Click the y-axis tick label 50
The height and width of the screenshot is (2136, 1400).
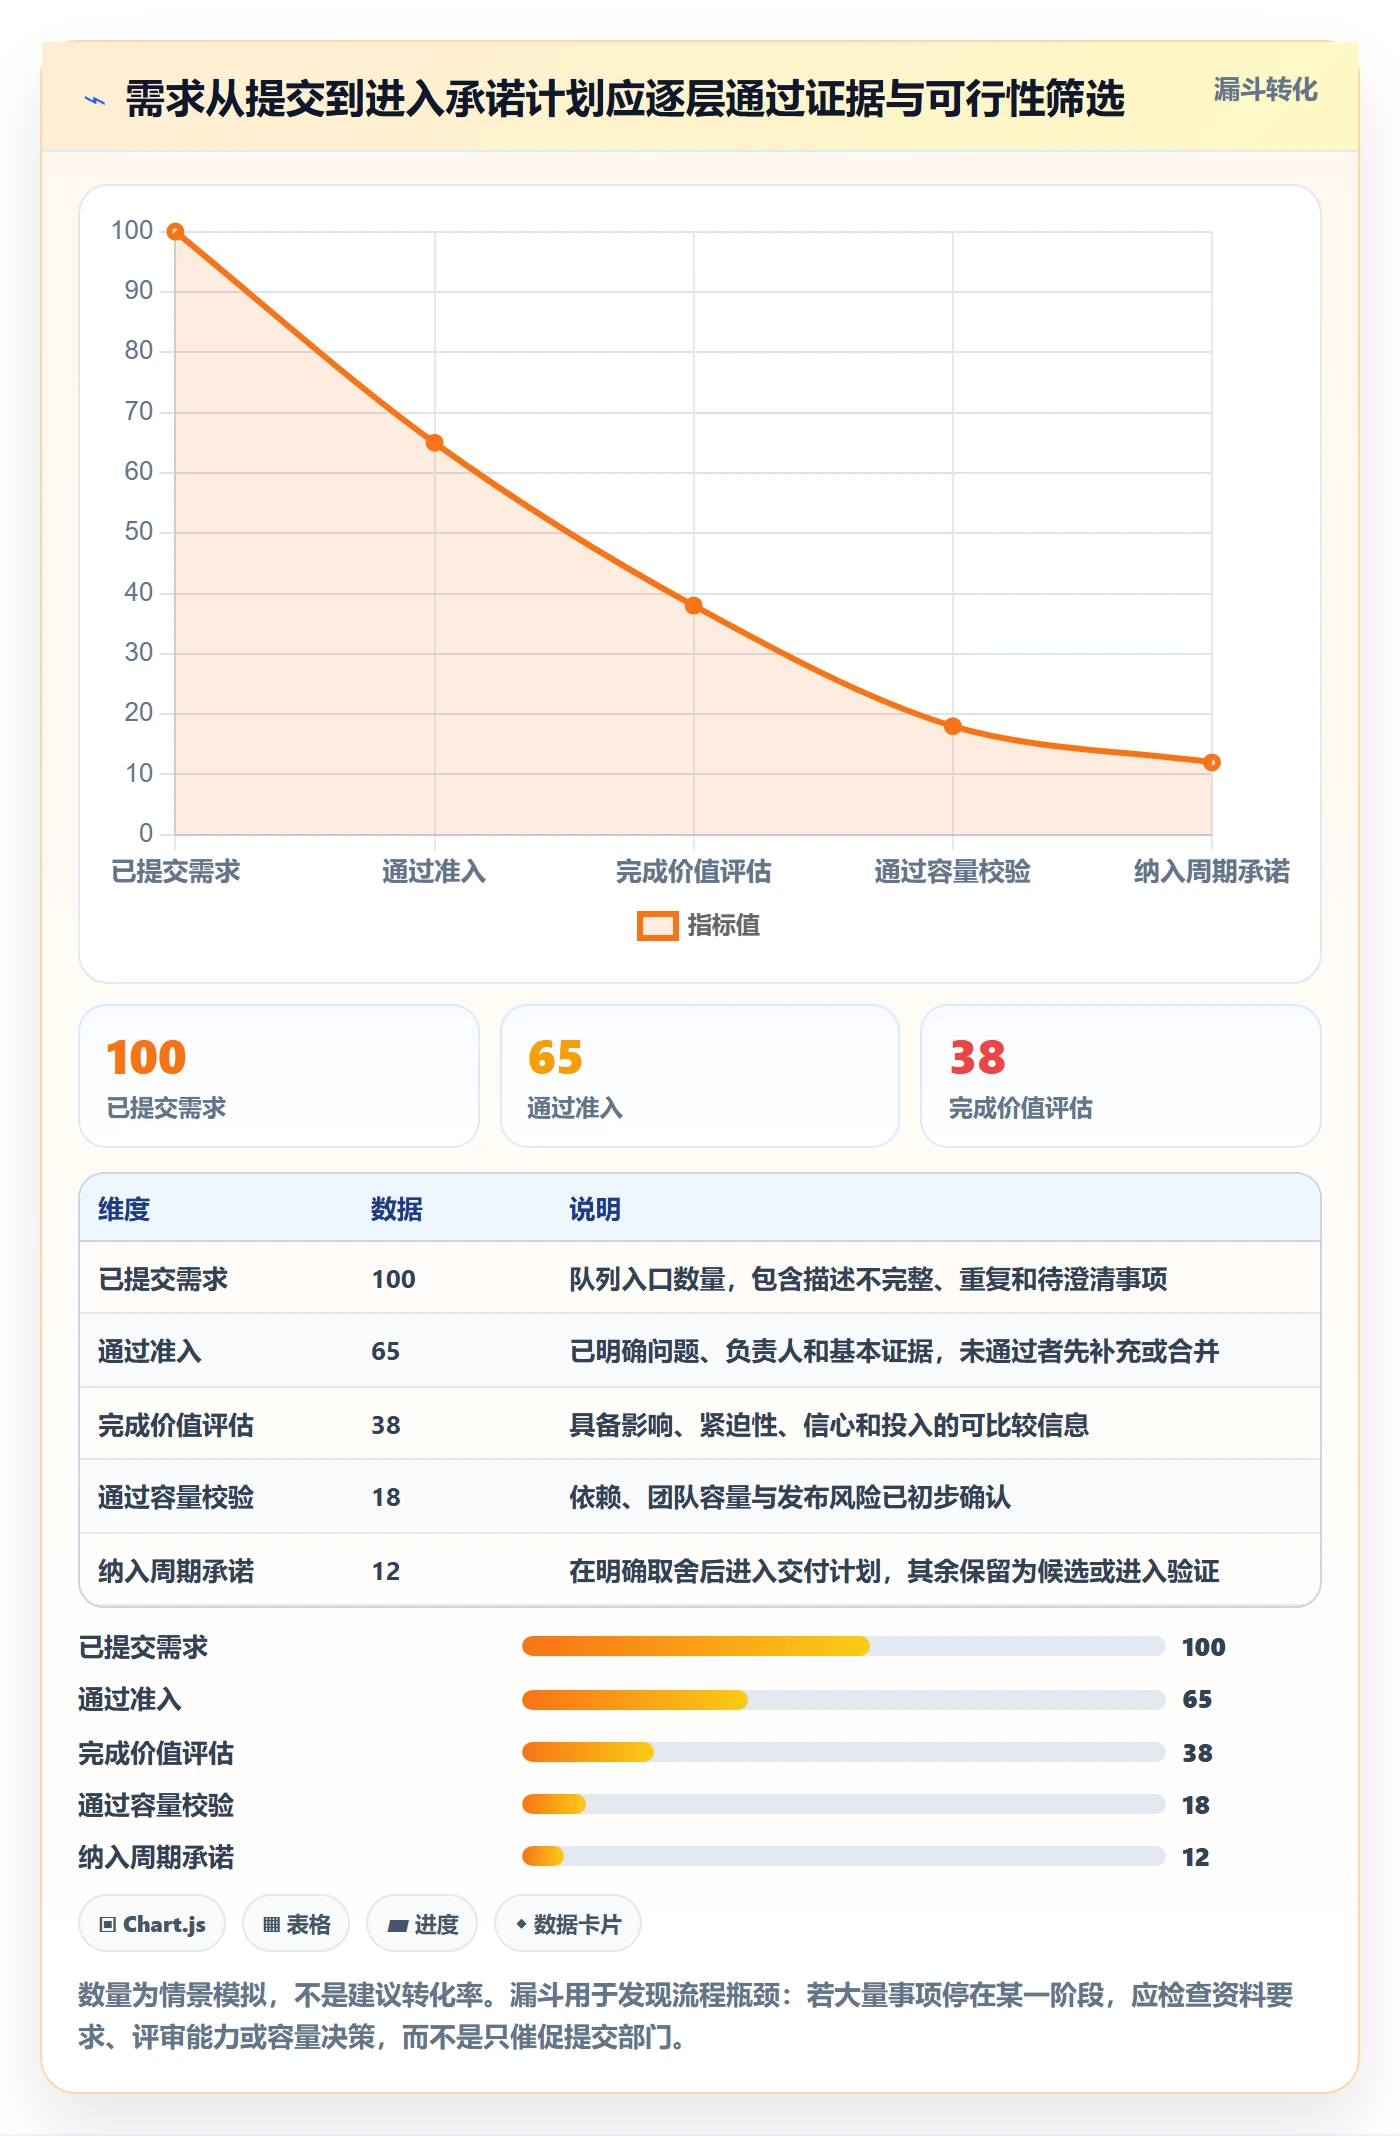pos(139,532)
